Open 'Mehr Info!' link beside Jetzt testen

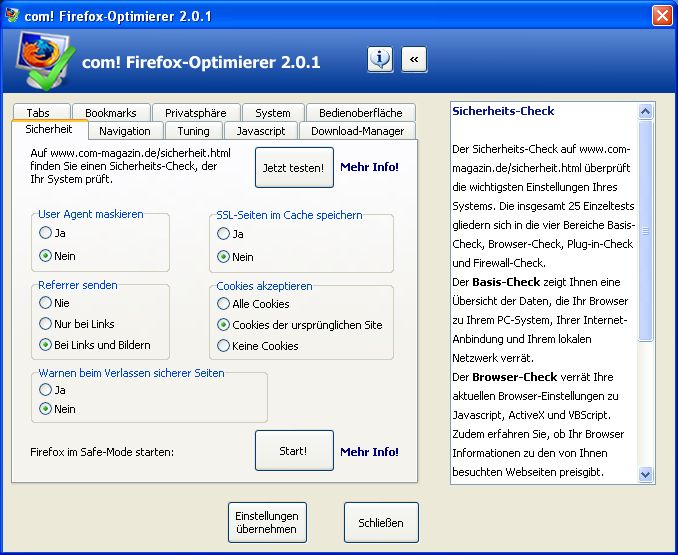369,168
